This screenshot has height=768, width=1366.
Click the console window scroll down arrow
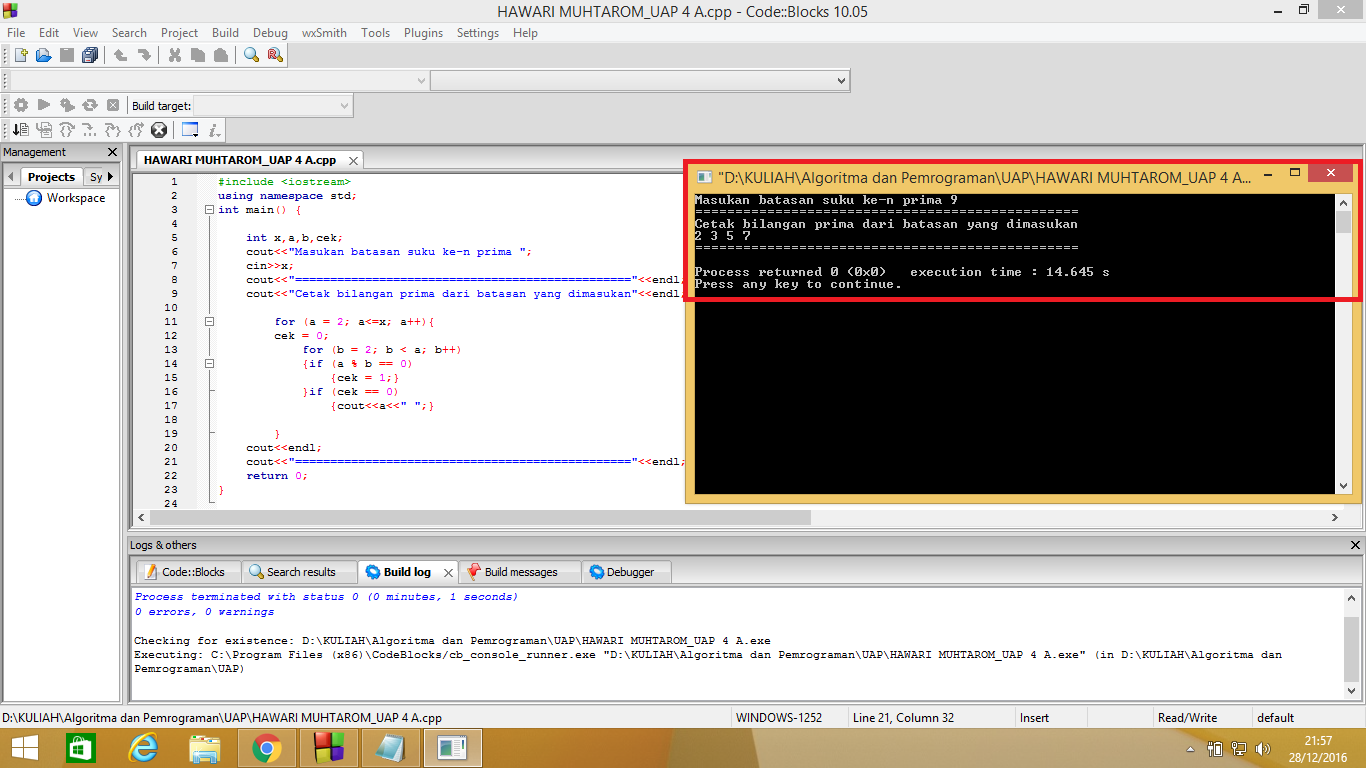[1343, 486]
